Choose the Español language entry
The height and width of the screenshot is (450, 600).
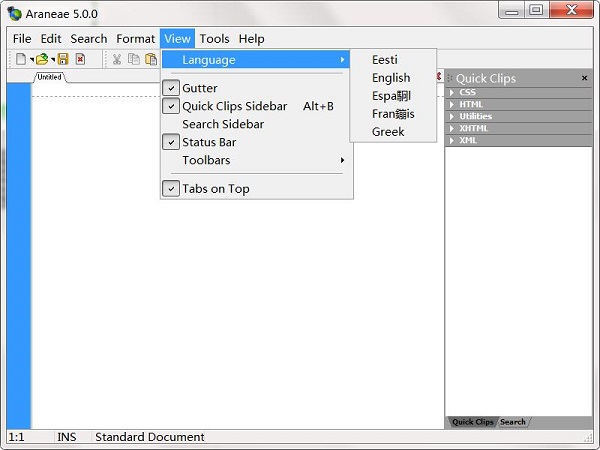[x=393, y=96]
